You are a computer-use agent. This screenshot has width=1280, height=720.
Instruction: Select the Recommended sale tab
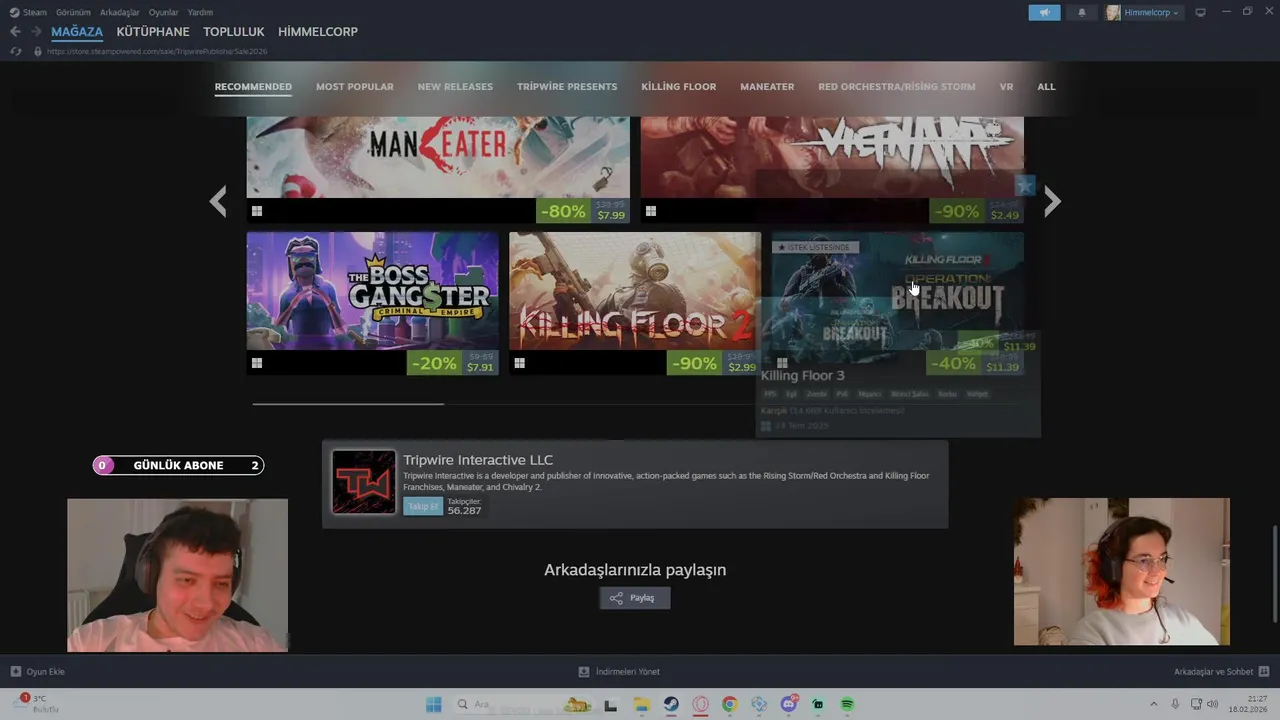(253, 87)
